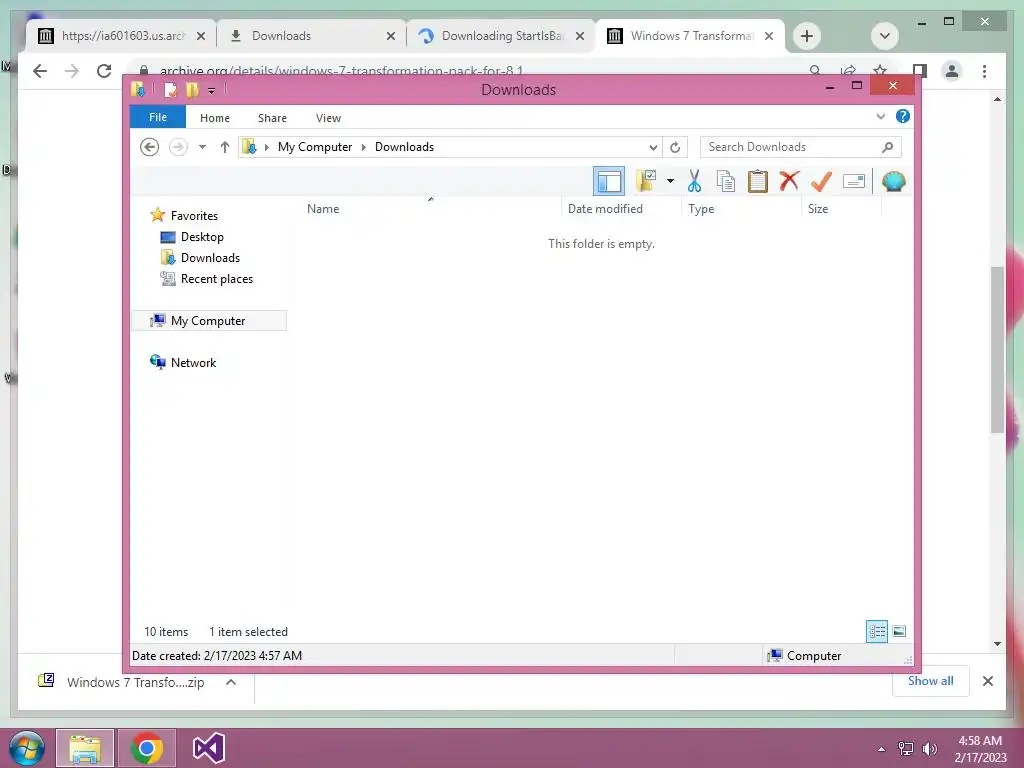Image resolution: width=1024 pixels, height=768 pixels.
Task: Click the folder options toolbar icon
Action: pos(646,181)
